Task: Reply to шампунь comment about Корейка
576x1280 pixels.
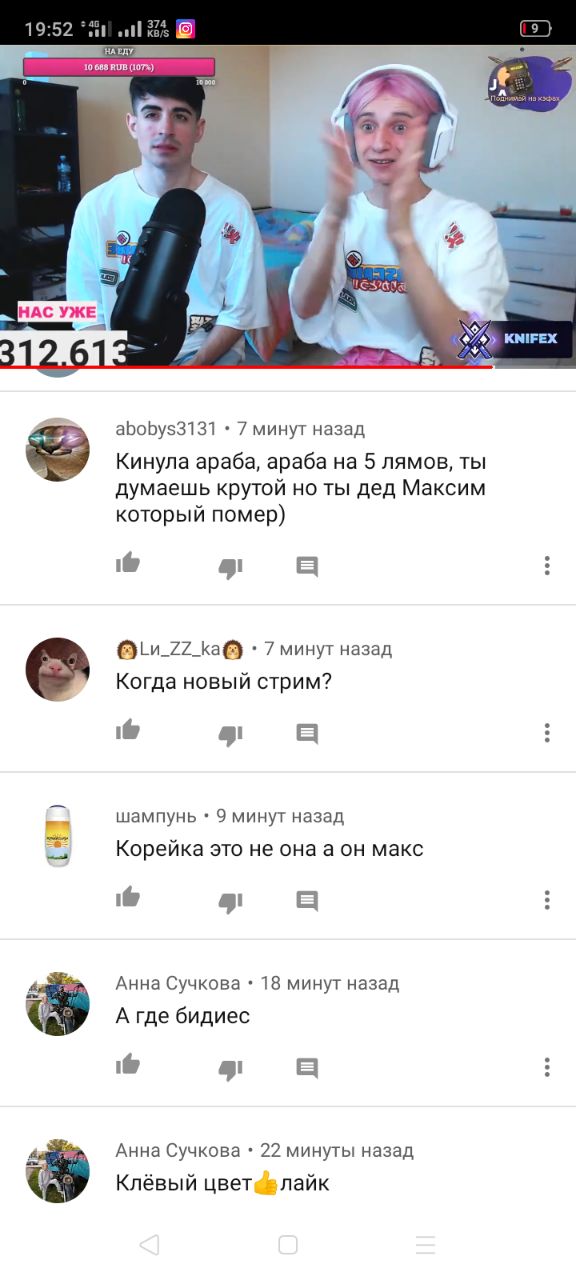Action: 307,901
